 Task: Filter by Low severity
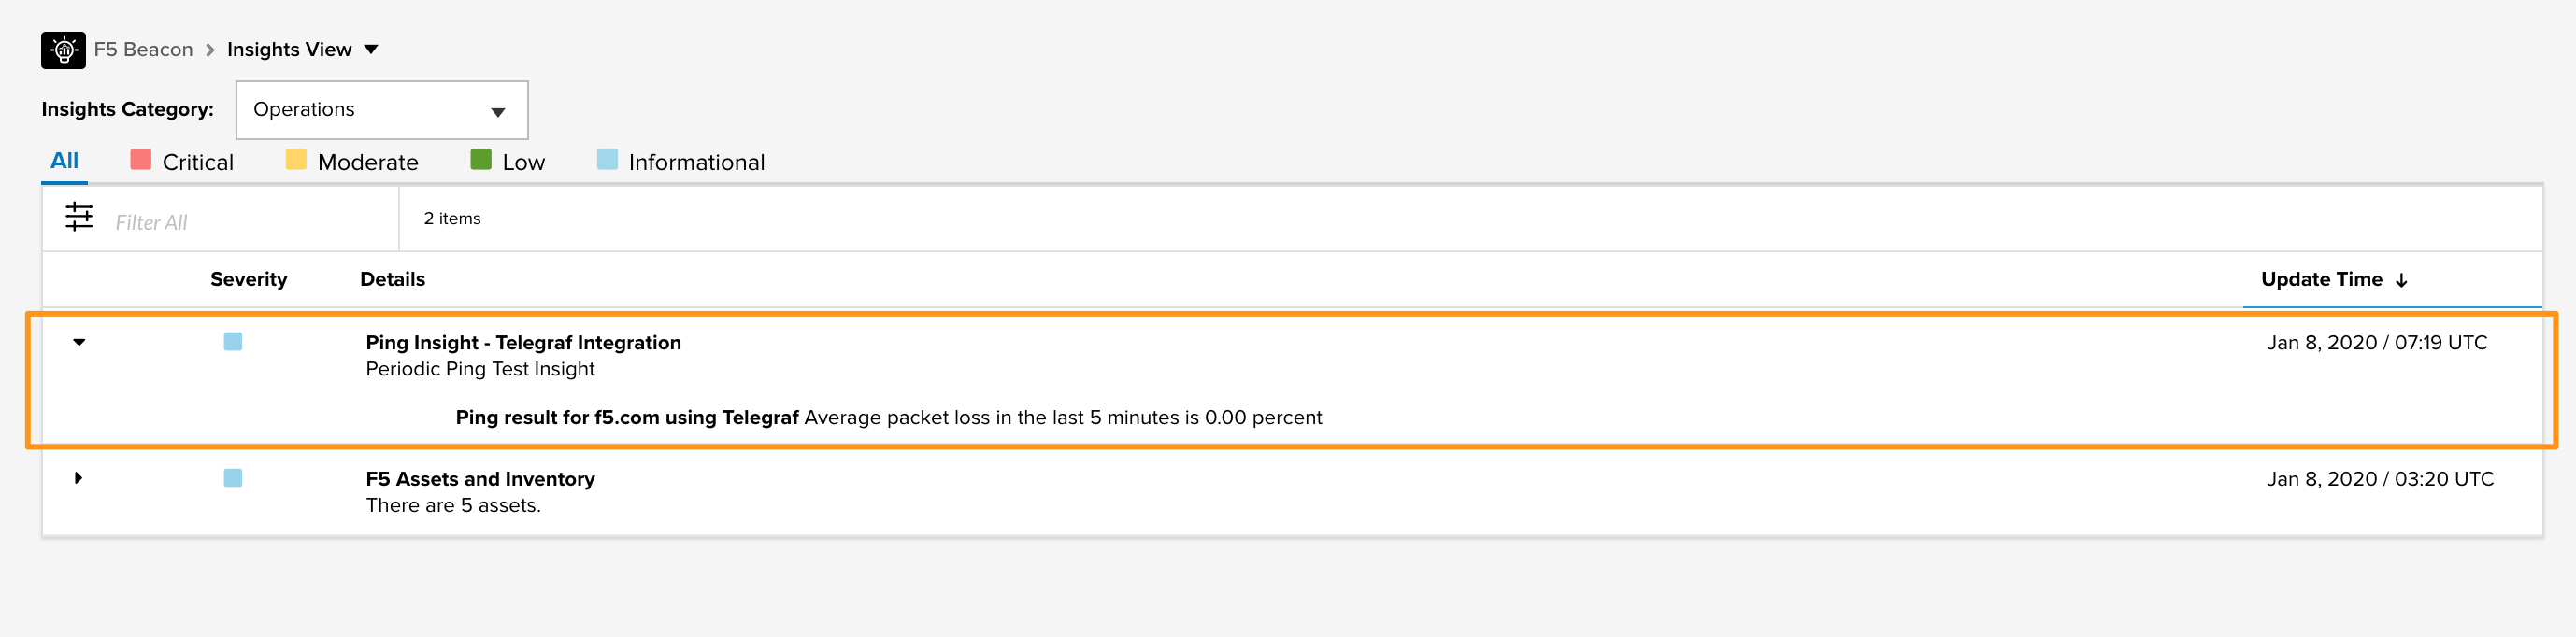[508, 161]
